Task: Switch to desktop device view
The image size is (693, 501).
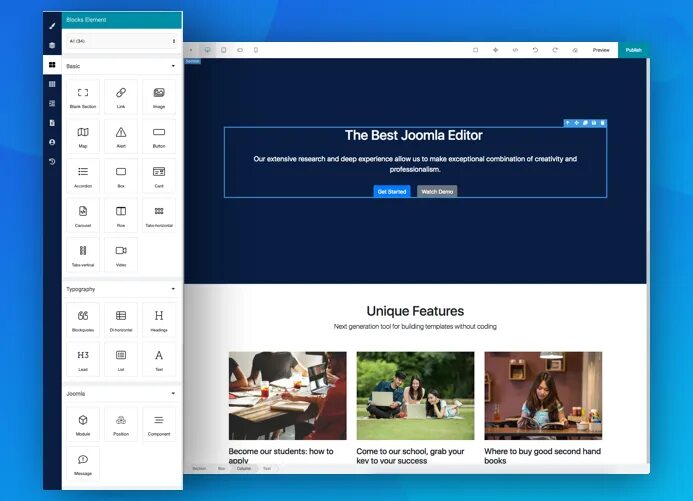Action: pos(207,50)
